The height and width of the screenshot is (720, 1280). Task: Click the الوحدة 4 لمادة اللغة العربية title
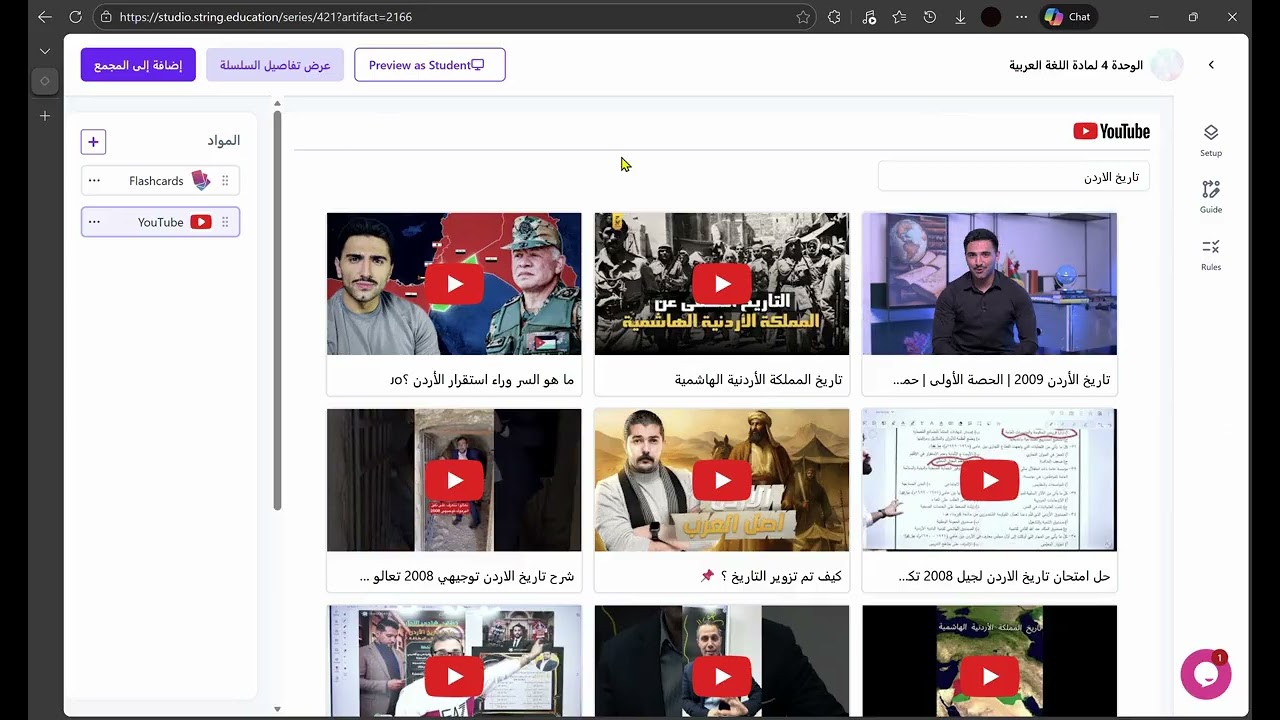click(1076, 65)
